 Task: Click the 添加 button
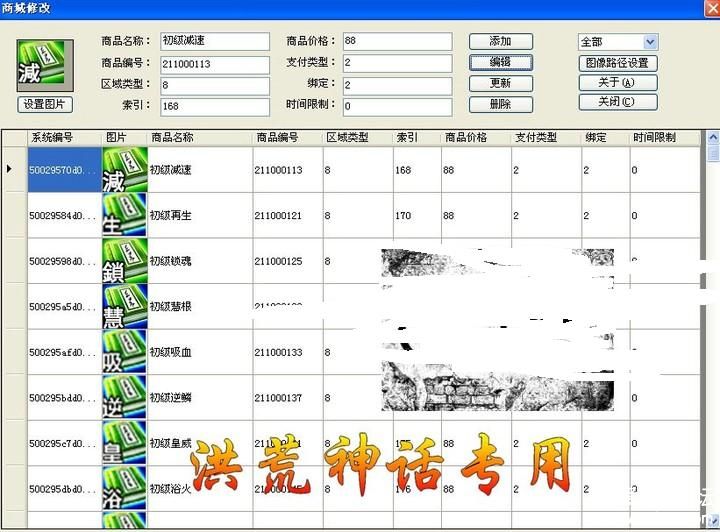(x=501, y=41)
